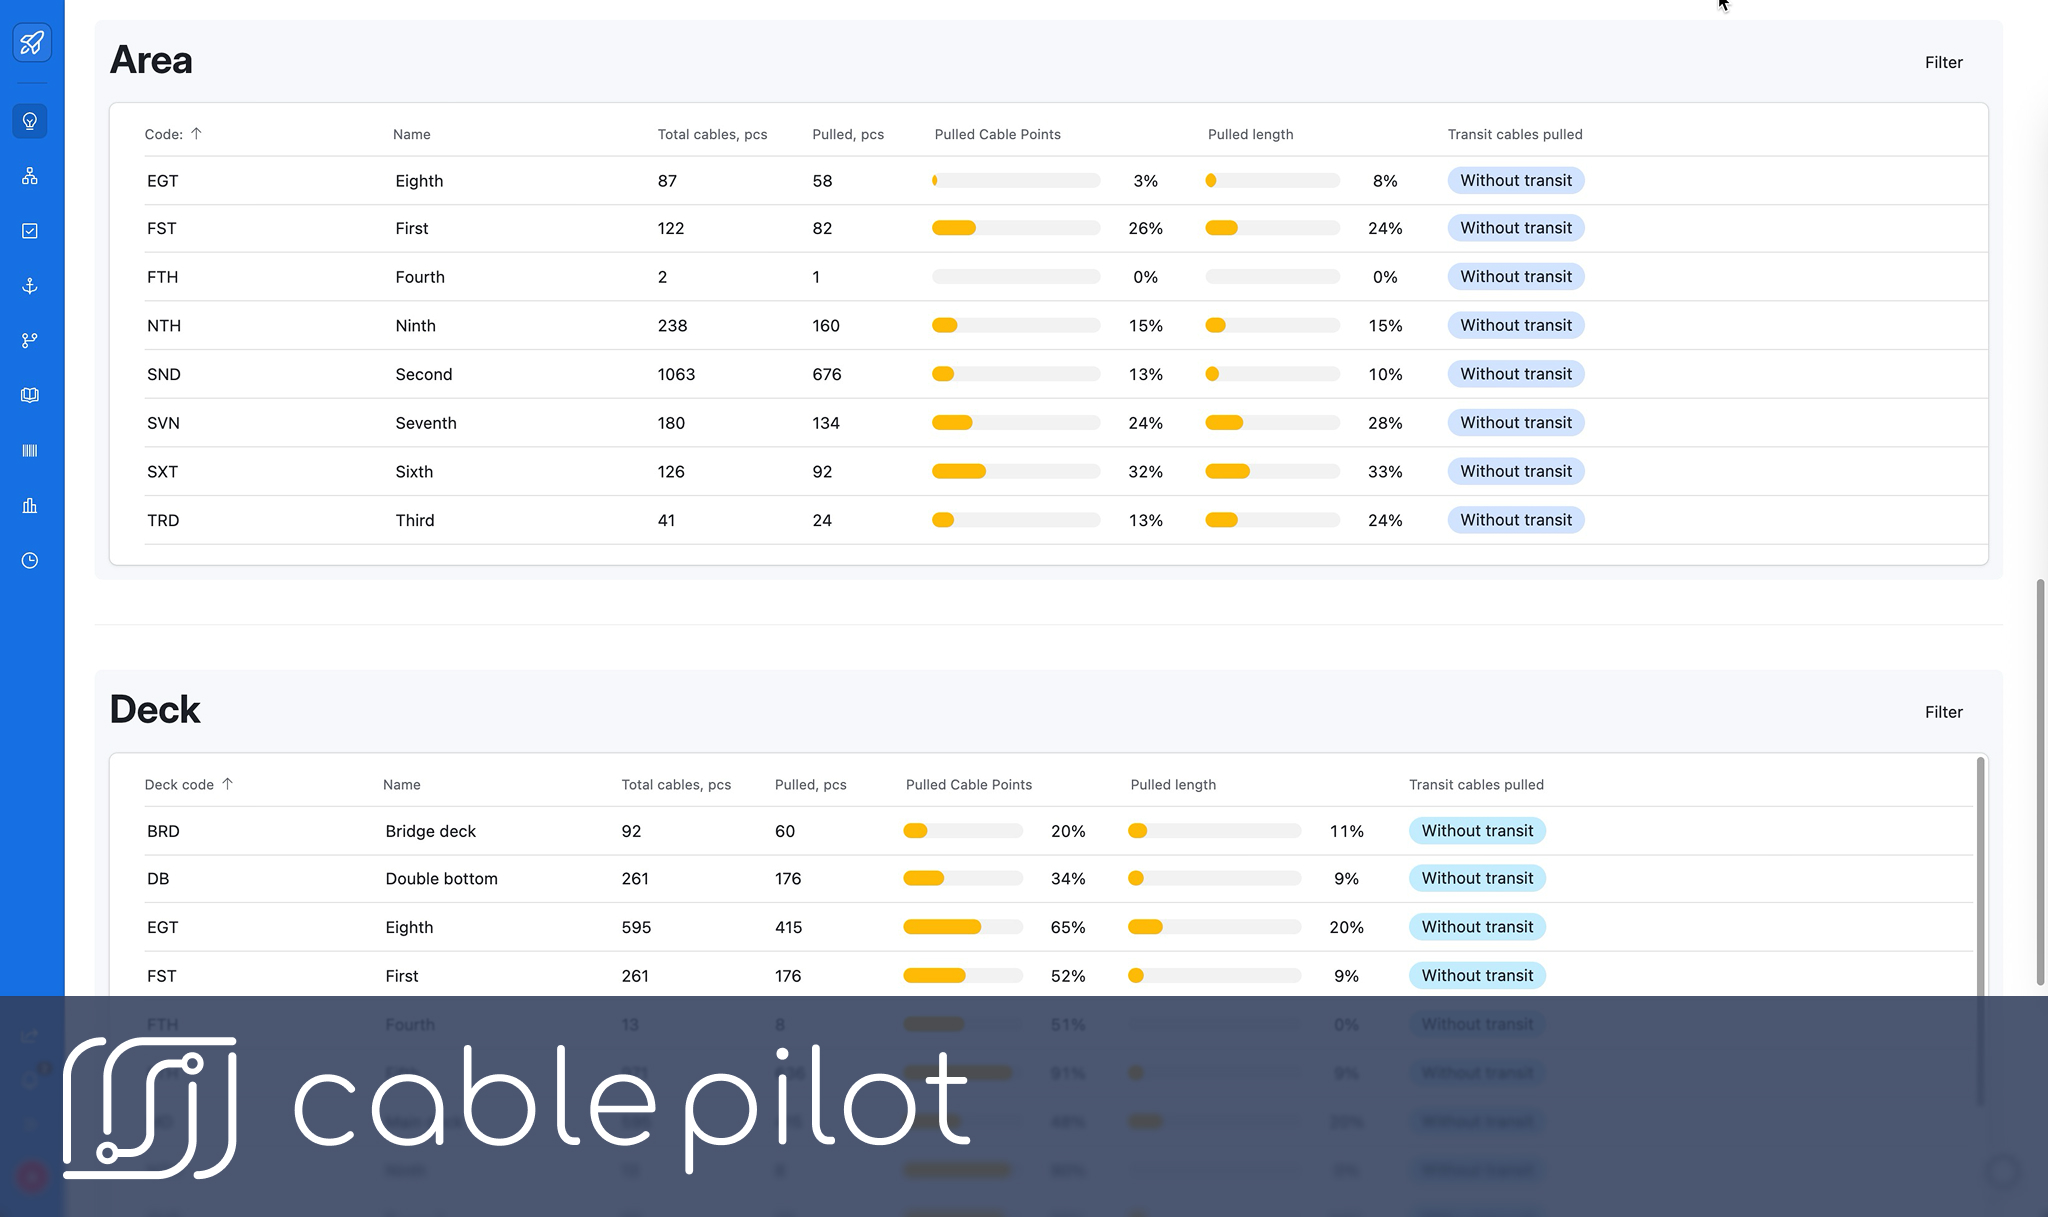Viewport: 2048px width, 1217px height.
Task: Sort Area table by Code column arrow
Action: (196, 134)
